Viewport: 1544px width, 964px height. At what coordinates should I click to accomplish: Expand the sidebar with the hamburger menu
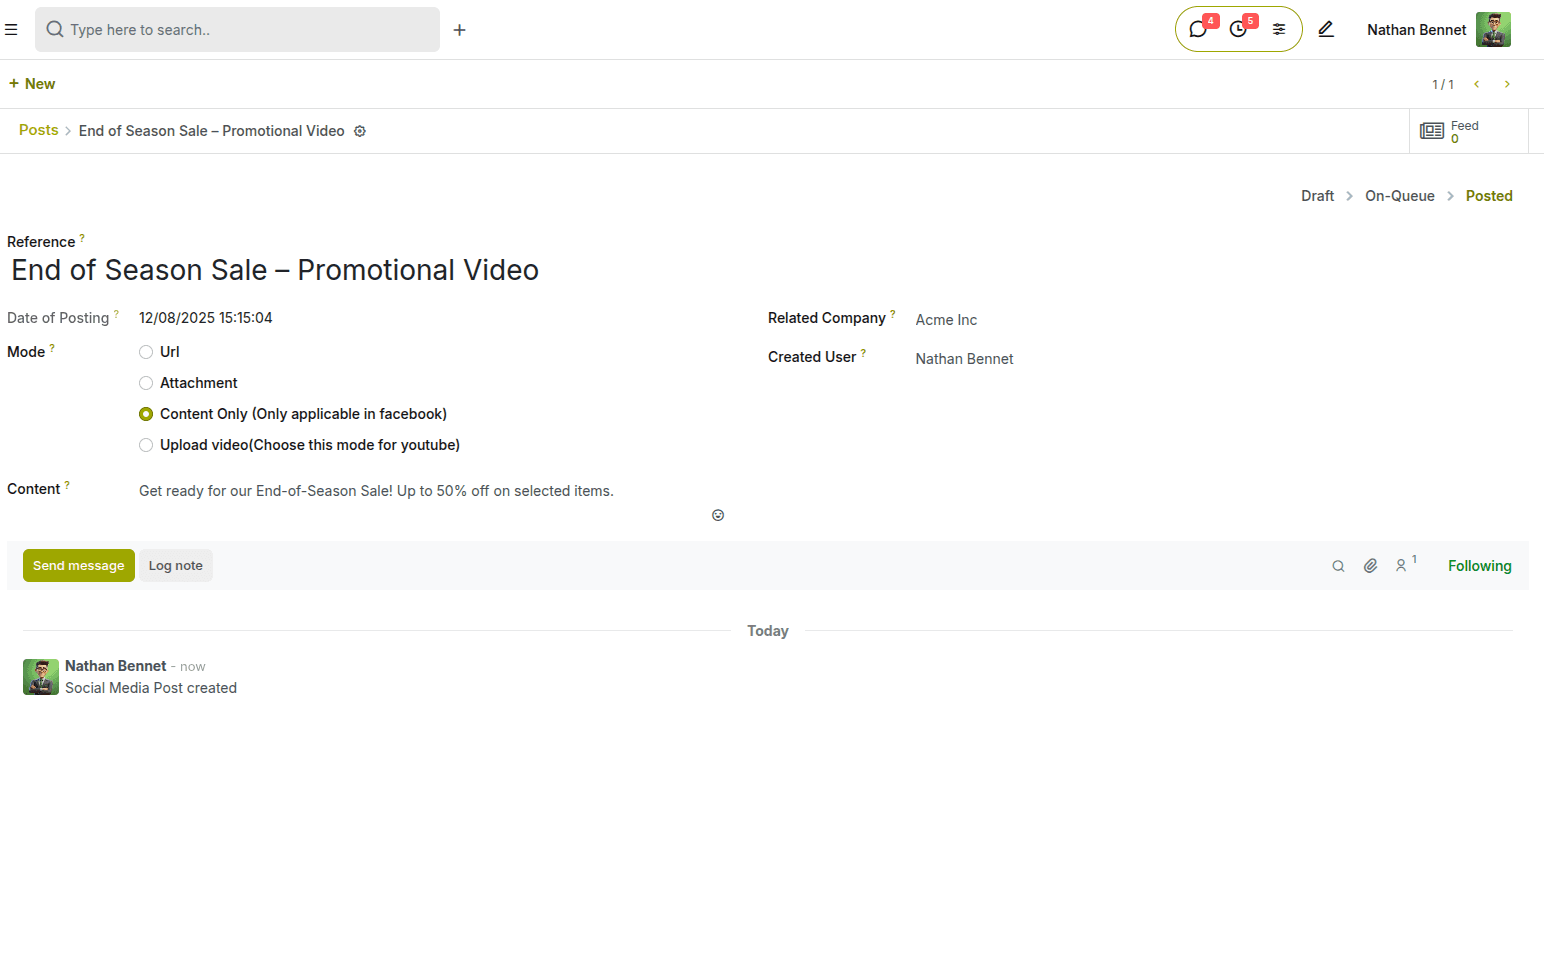click(x=11, y=29)
